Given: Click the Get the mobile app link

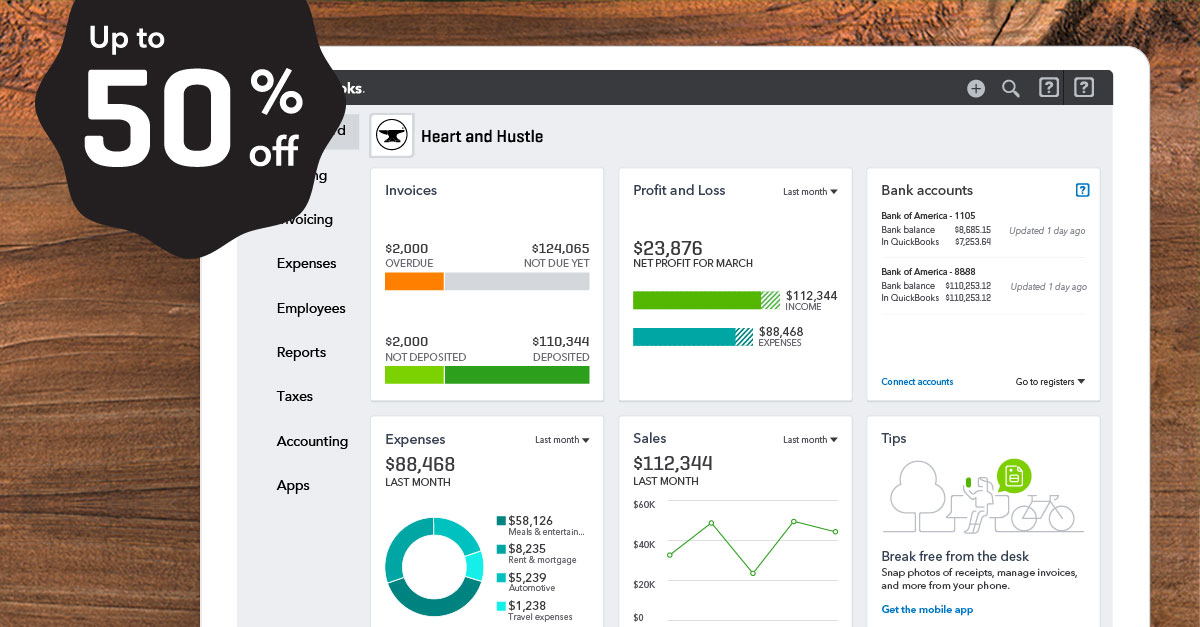Looking at the screenshot, I should [x=927, y=609].
